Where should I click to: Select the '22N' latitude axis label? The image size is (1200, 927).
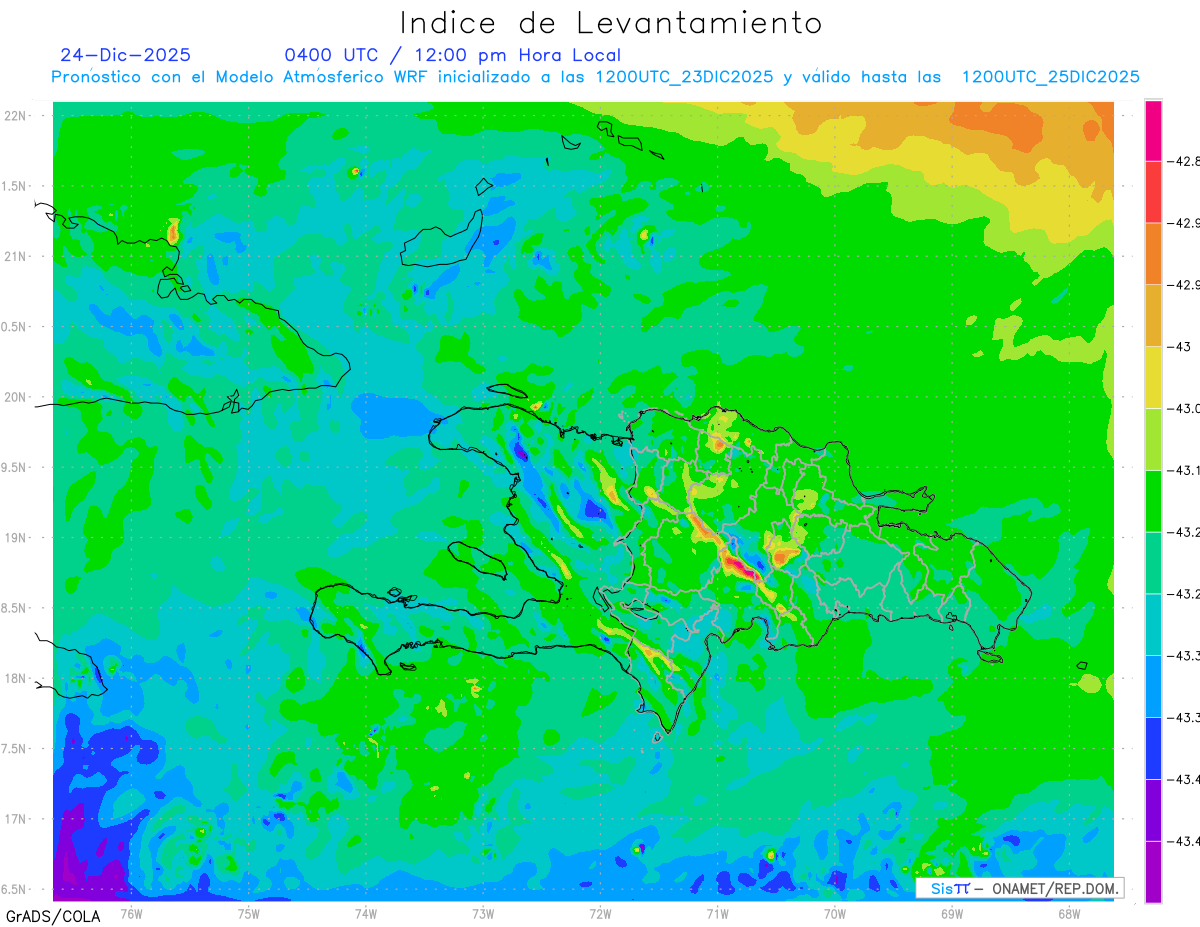click(15, 116)
